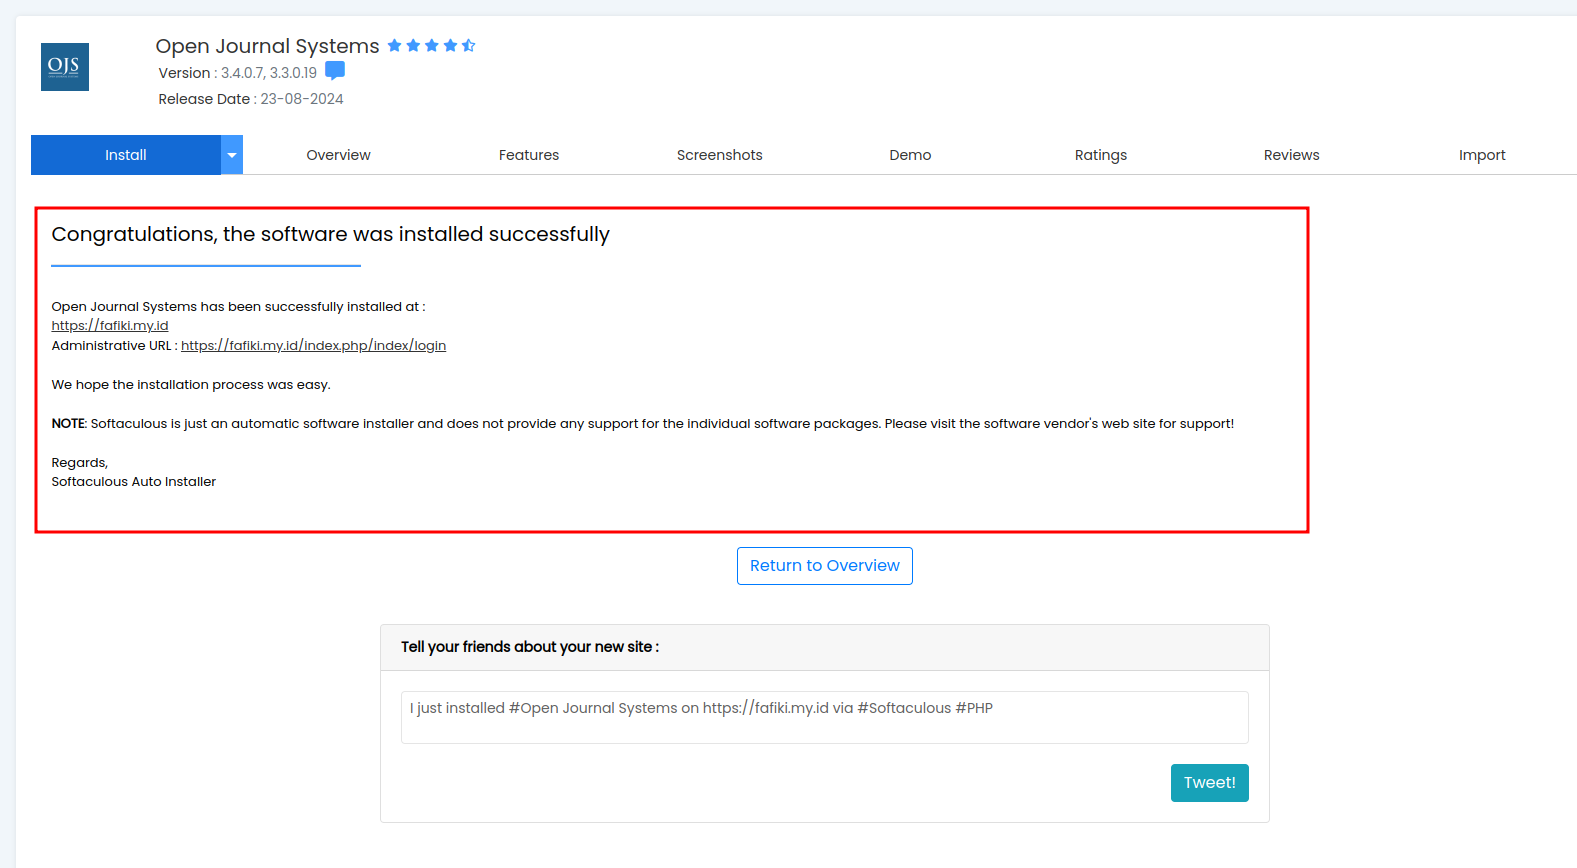The height and width of the screenshot is (868, 1577).
Task: Click inside the tweet message text box
Action: coord(825,717)
